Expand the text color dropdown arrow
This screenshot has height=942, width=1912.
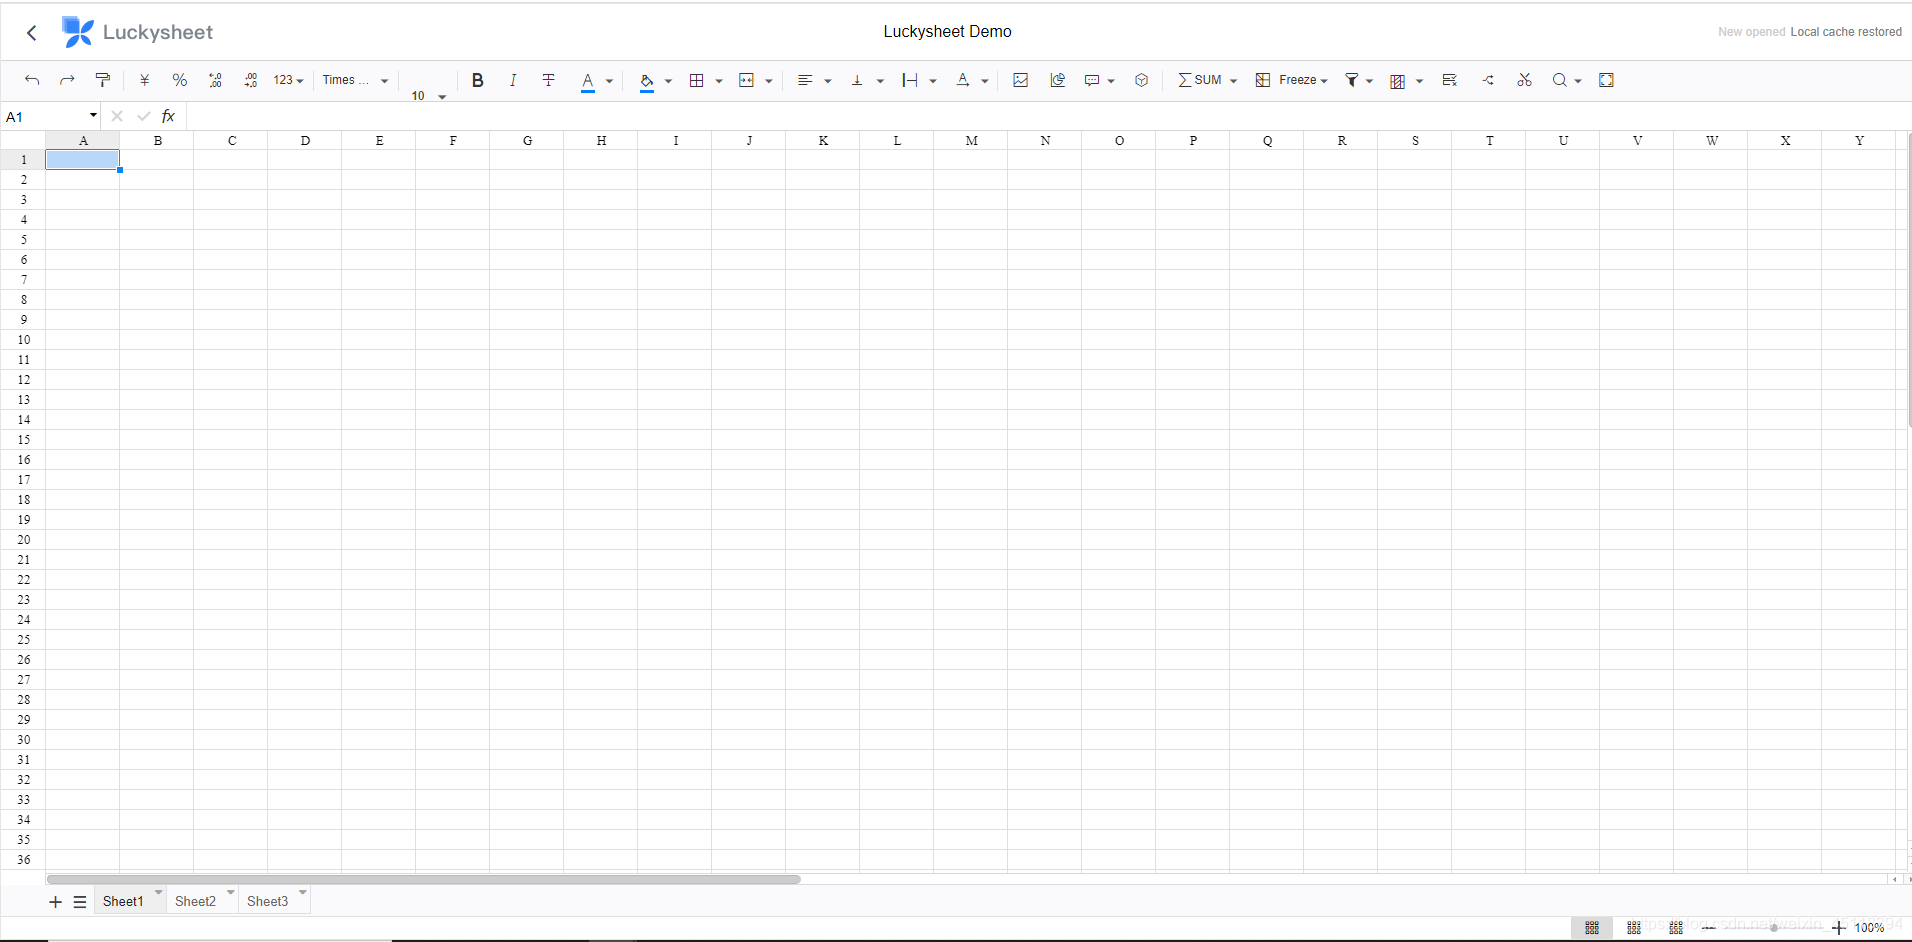click(x=609, y=81)
